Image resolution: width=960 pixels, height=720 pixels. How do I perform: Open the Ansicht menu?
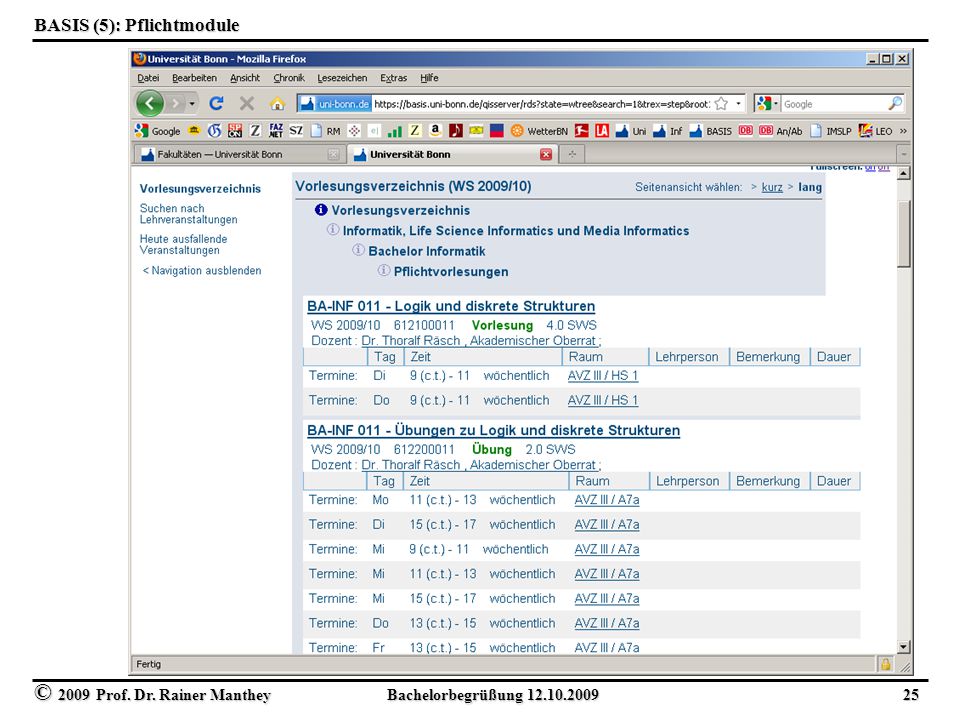(x=245, y=78)
